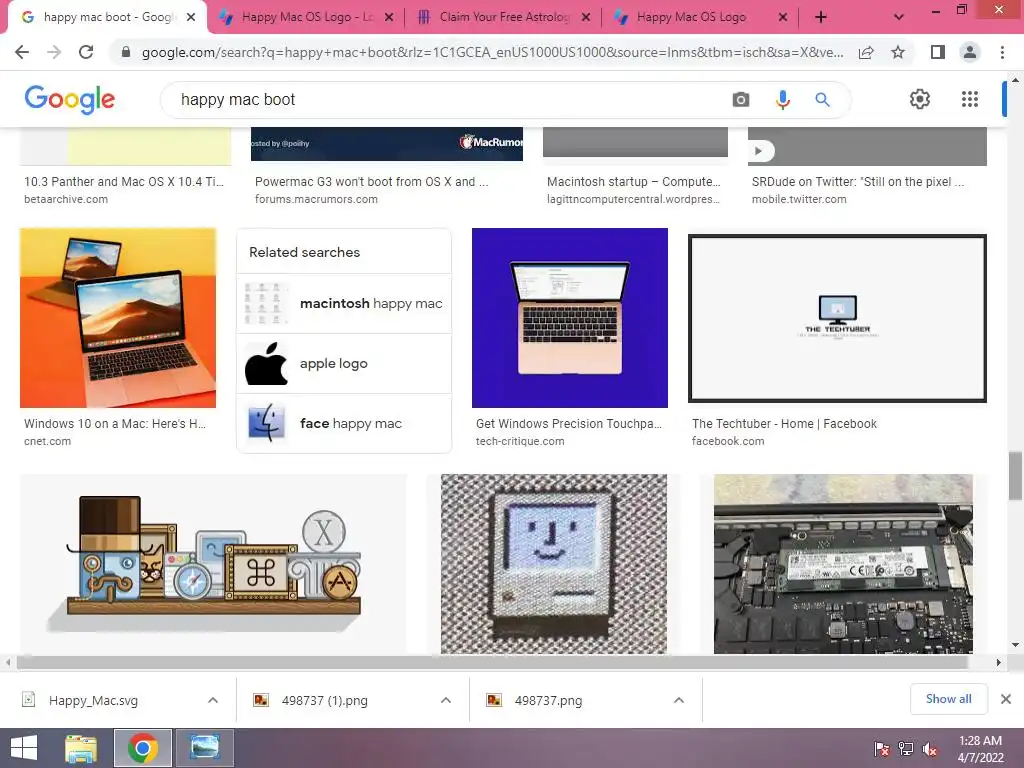
Task: Submit search with the magnifier icon
Action: click(x=822, y=100)
